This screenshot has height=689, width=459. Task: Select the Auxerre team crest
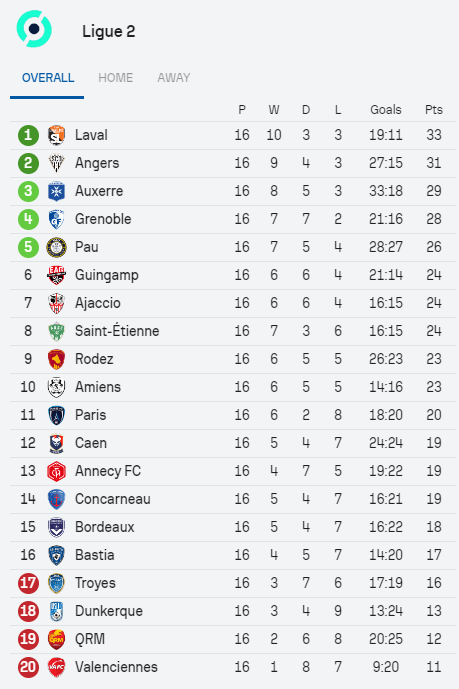pos(56,191)
